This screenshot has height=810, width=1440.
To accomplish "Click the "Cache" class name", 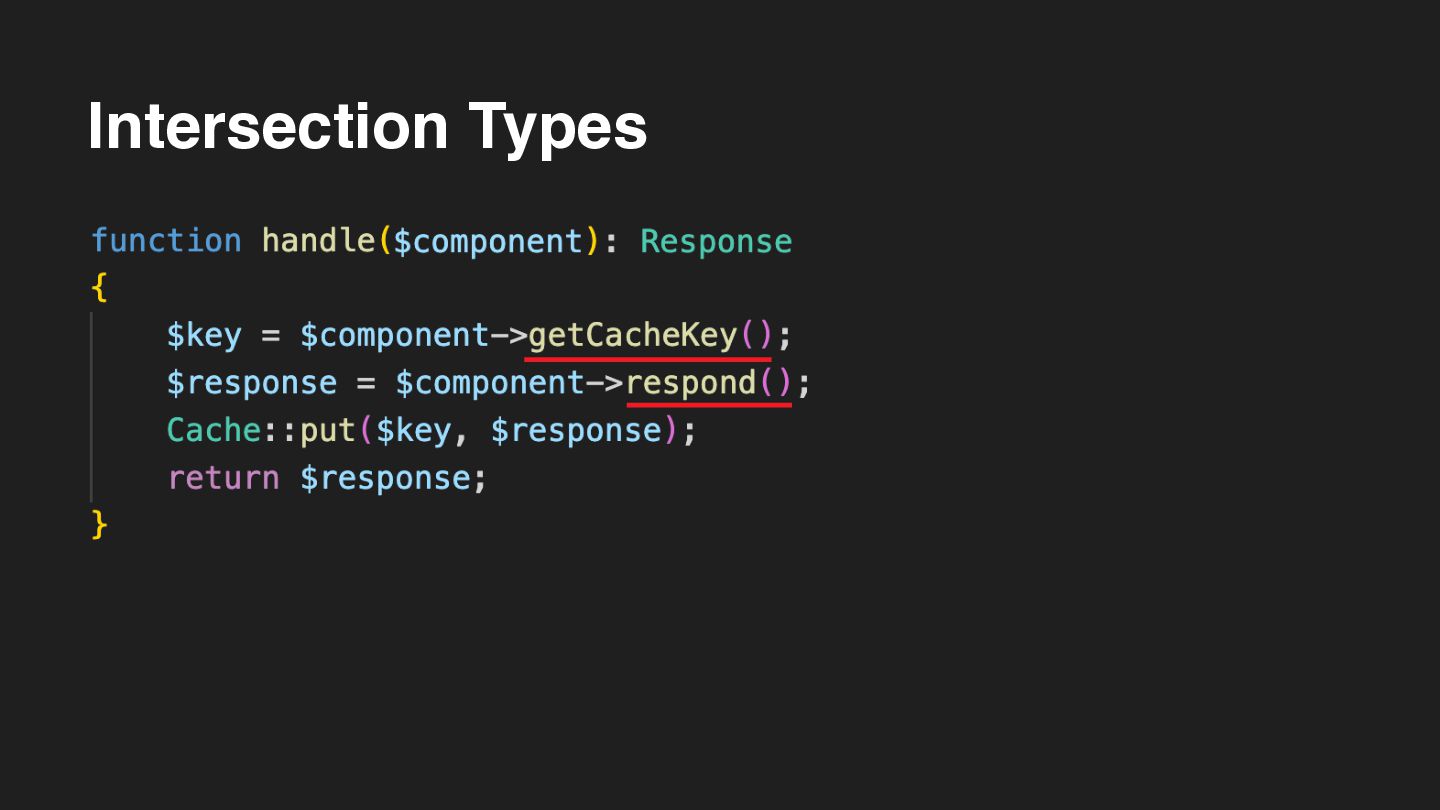I will (214, 430).
